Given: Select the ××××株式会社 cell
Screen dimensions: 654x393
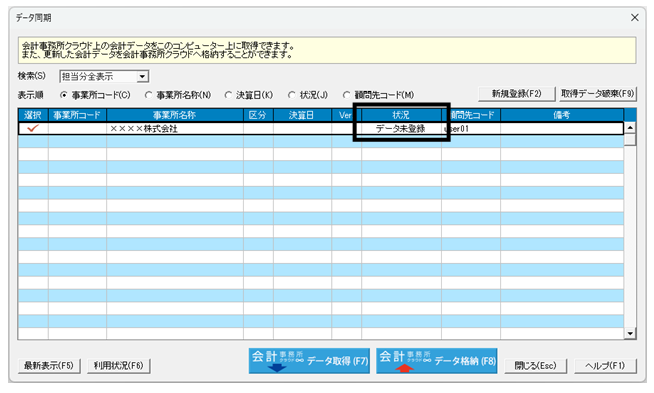Looking at the screenshot, I should [175, 128].
